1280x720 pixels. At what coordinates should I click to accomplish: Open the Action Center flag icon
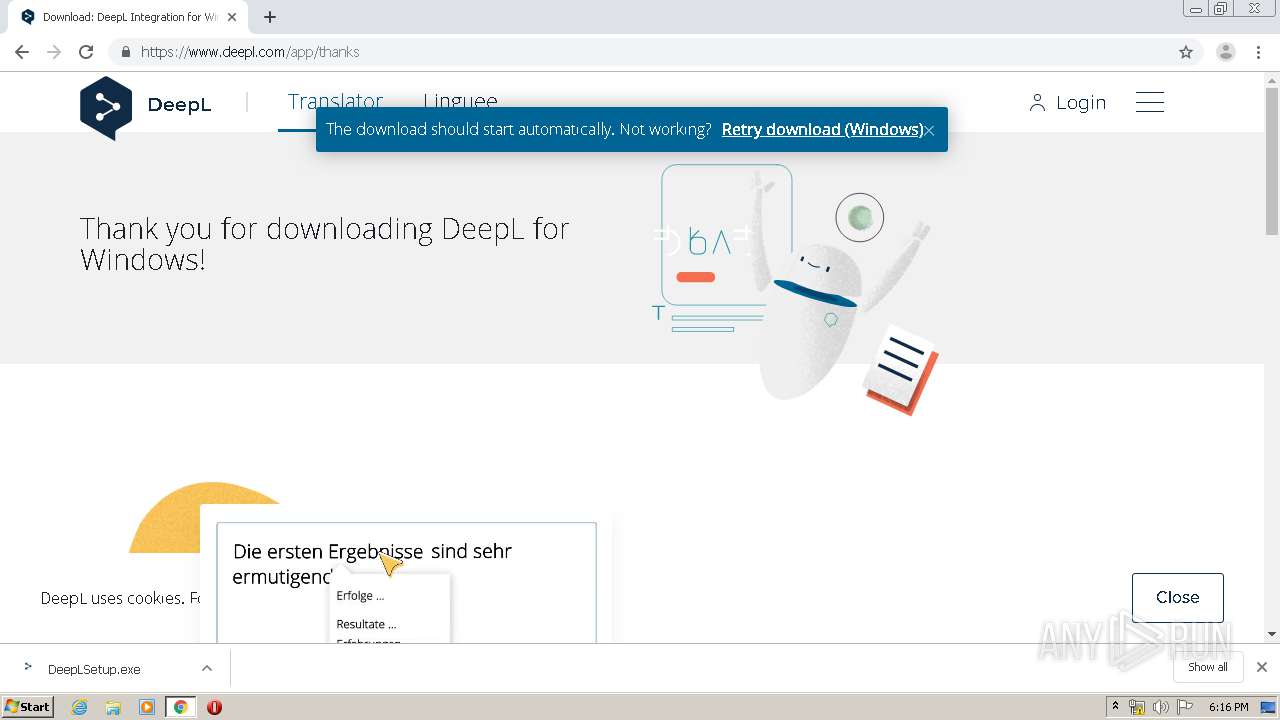[x=1185, y=707]
